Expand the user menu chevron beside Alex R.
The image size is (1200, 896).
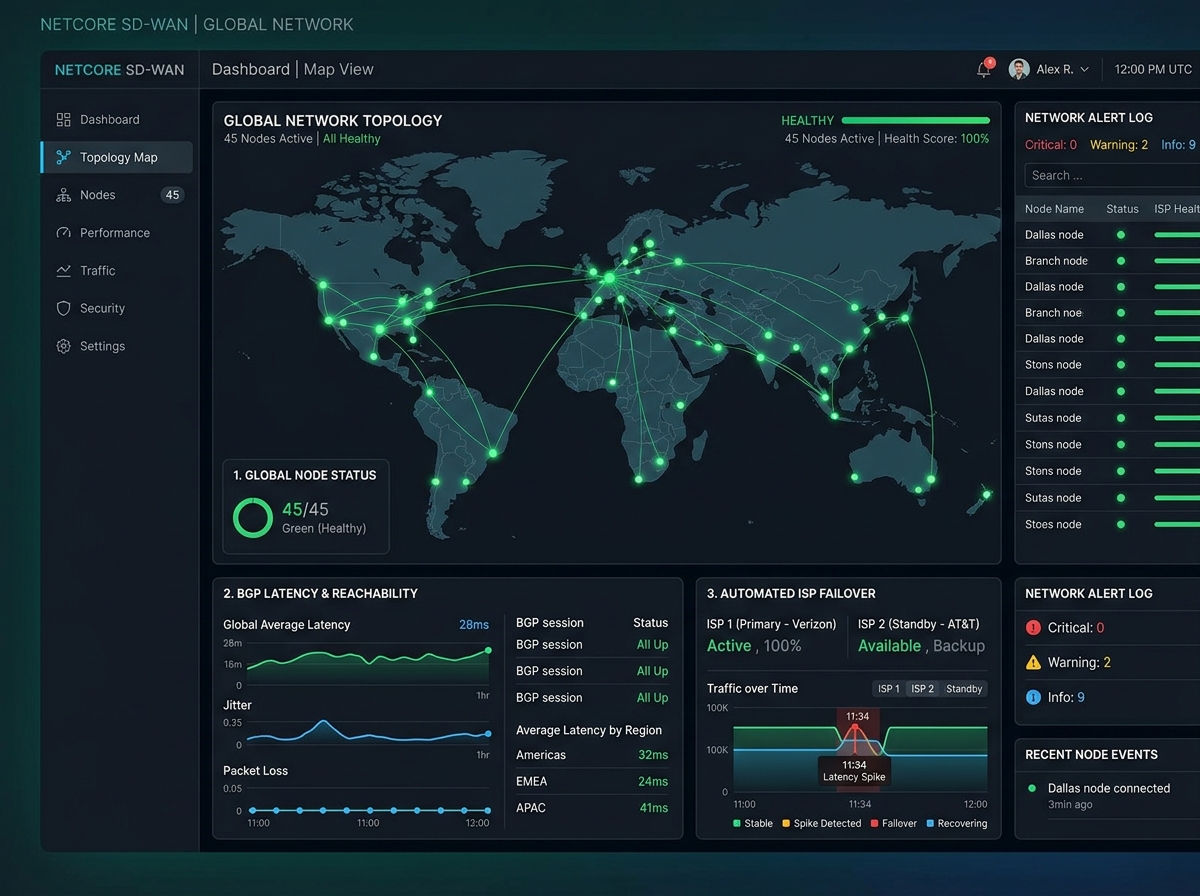pyautogui.click(x=1085, y=70)
